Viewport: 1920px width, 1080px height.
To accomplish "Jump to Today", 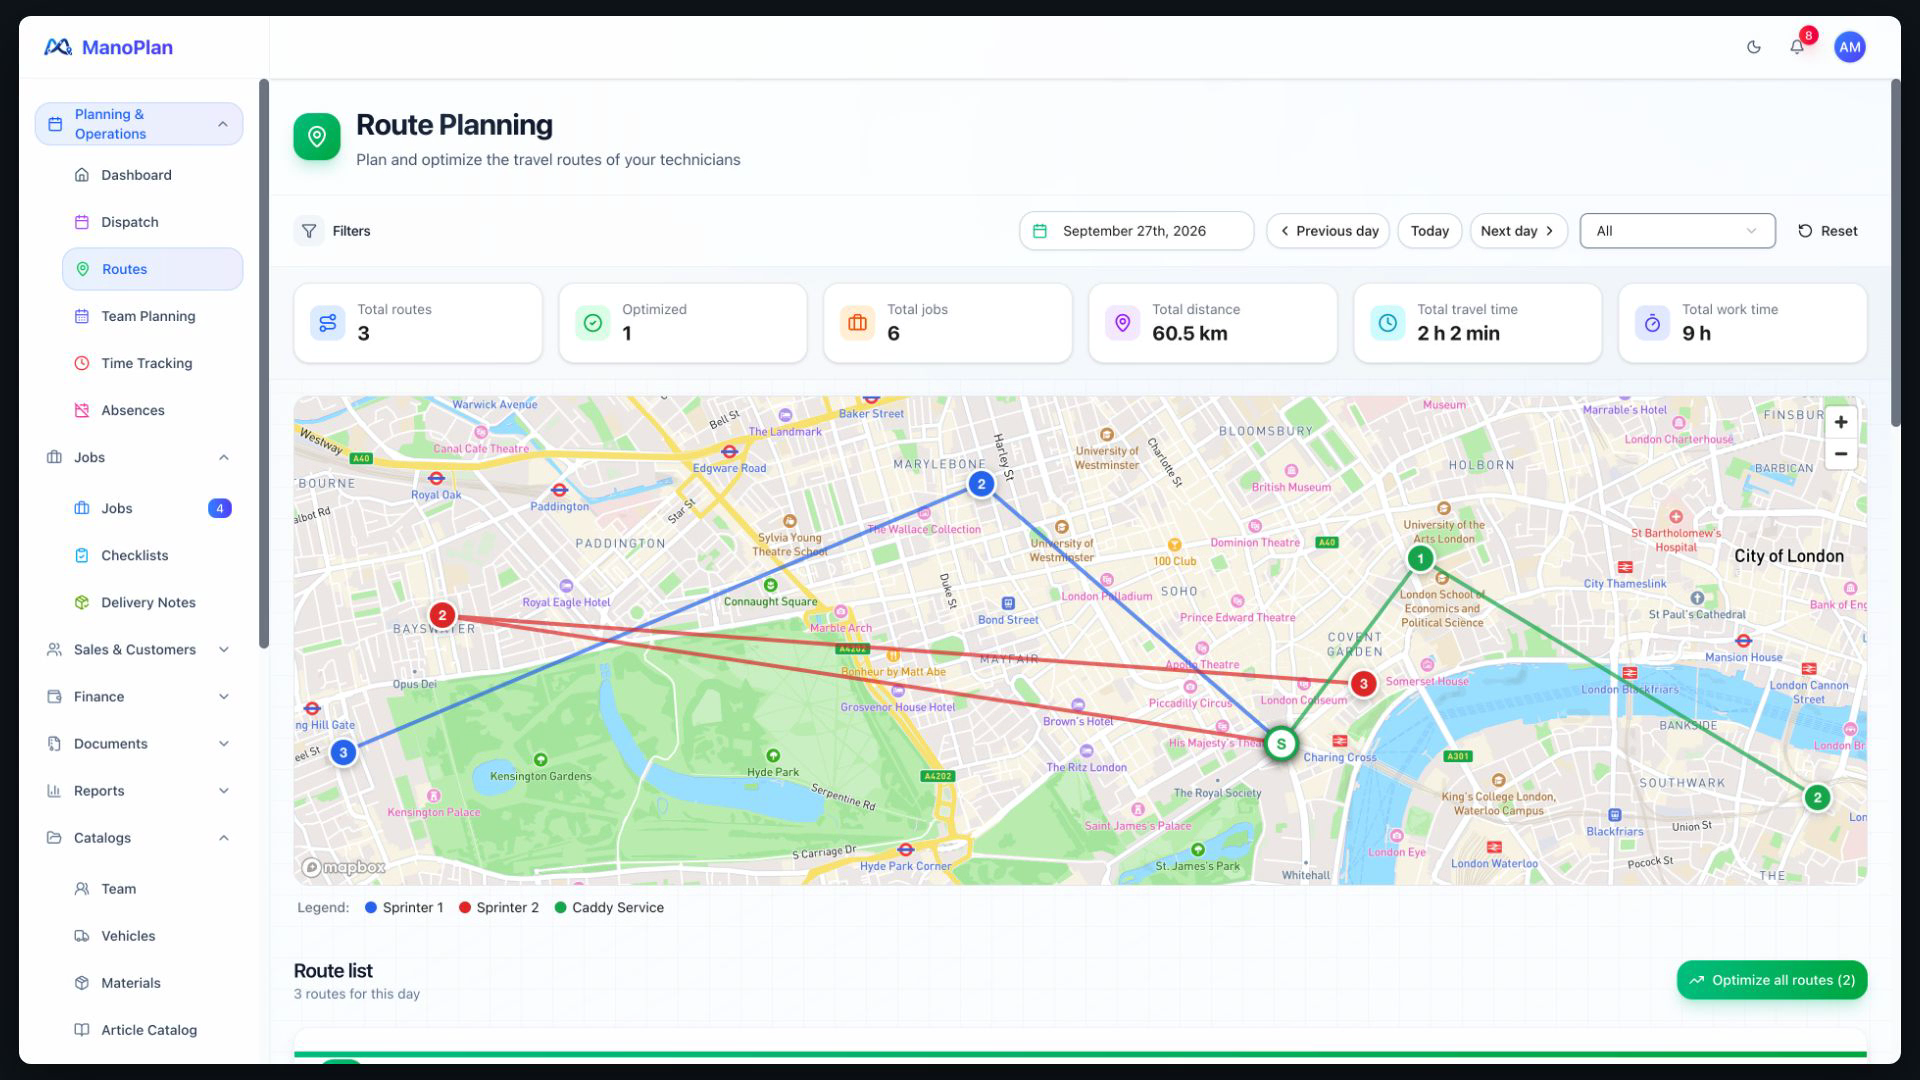I will point(1429,231).
